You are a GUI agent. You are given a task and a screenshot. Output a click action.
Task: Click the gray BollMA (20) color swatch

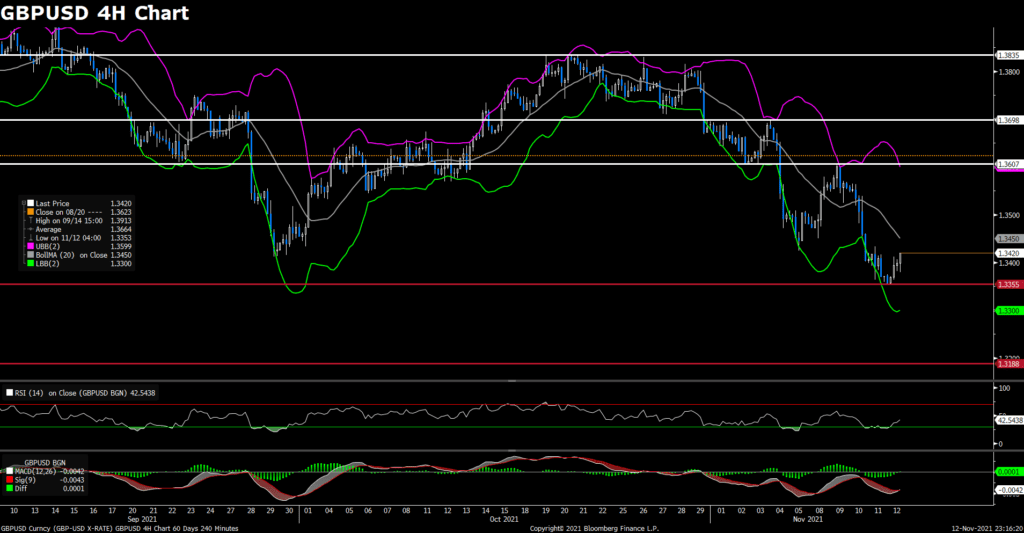(30, 255)
